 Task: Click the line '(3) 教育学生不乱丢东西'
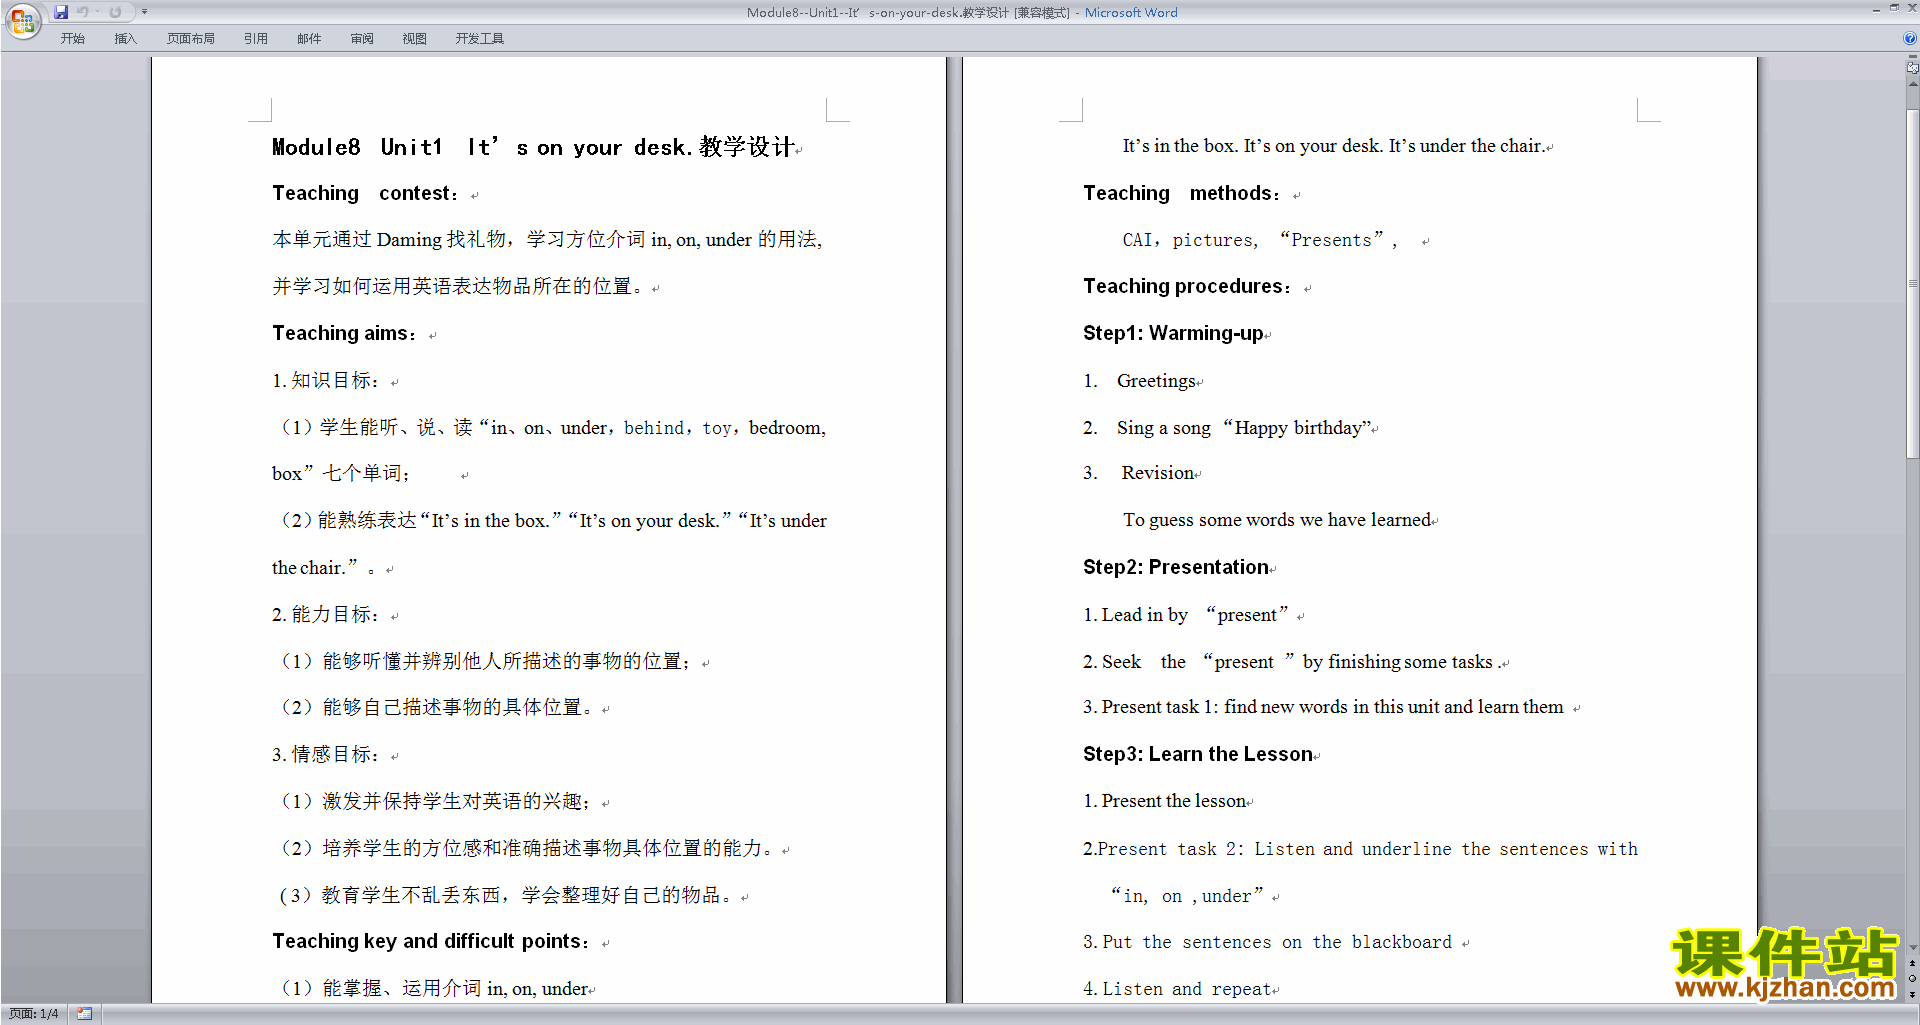[506, 895]
